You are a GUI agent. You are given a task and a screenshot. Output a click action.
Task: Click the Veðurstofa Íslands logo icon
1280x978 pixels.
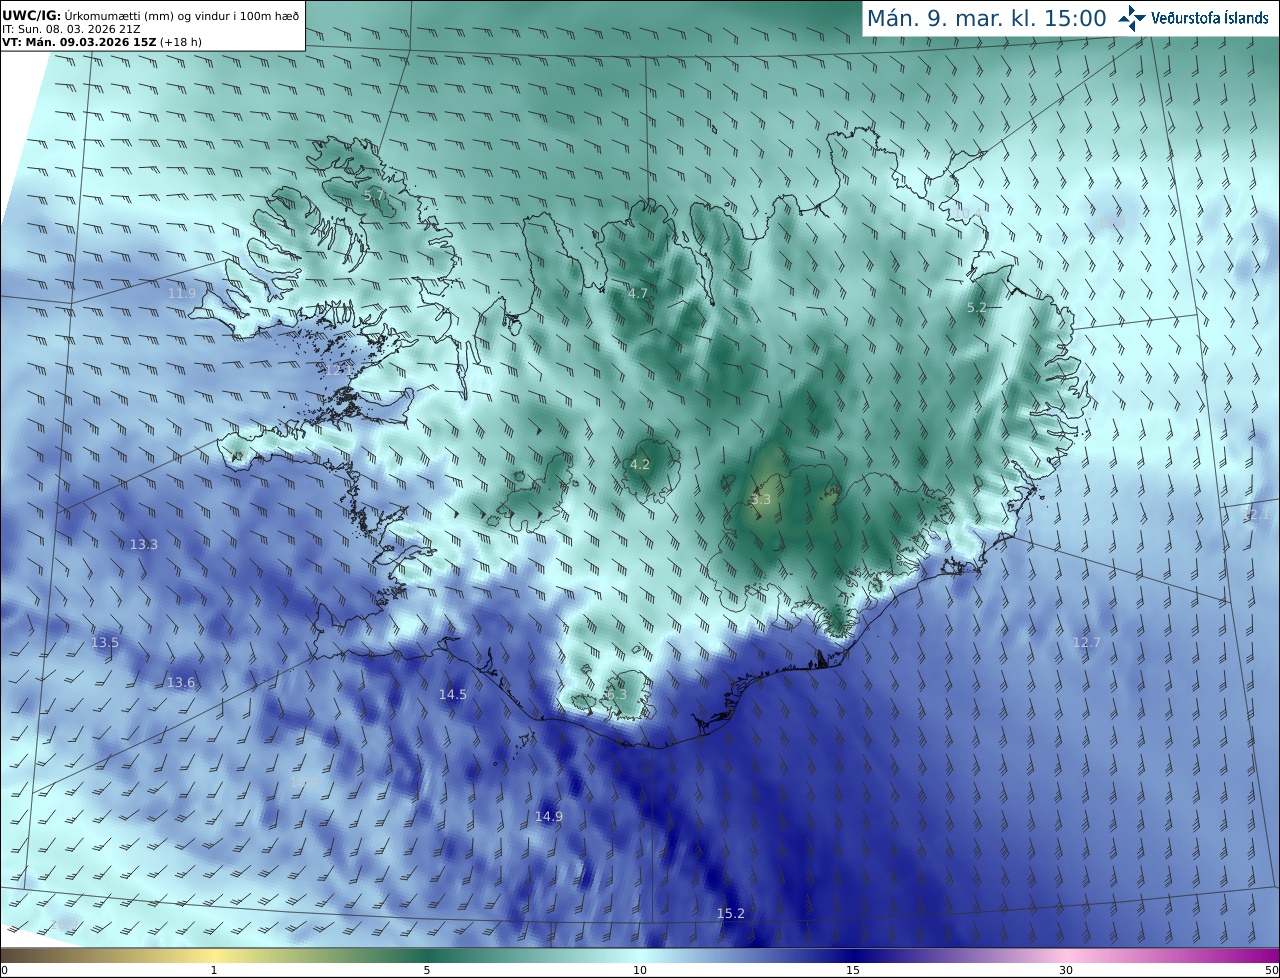(x=1132, y=18)
